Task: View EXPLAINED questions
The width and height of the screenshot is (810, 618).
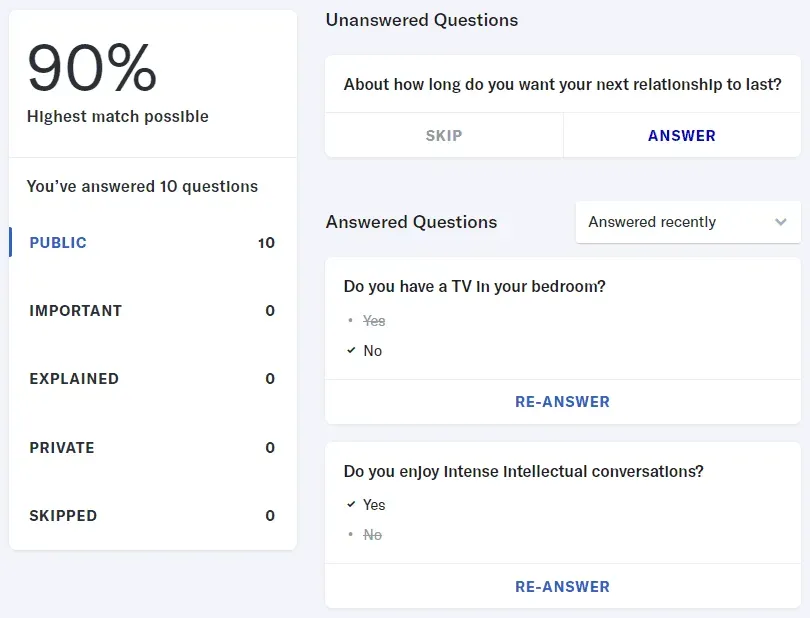Action: [76, 379]
